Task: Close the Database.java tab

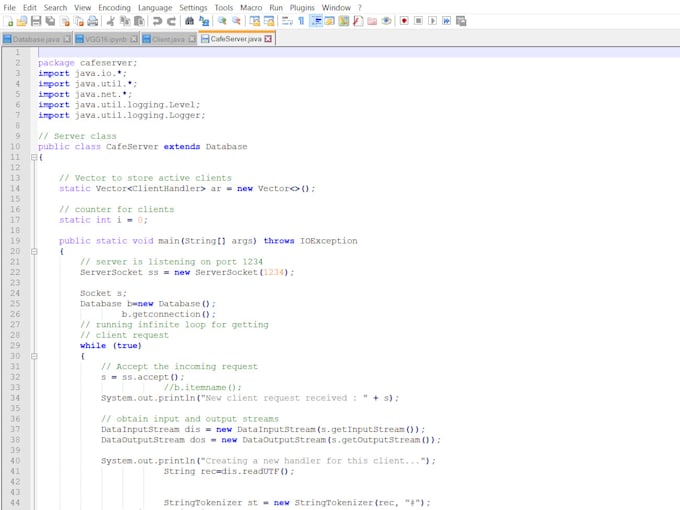Action: [x=67, y=39]
